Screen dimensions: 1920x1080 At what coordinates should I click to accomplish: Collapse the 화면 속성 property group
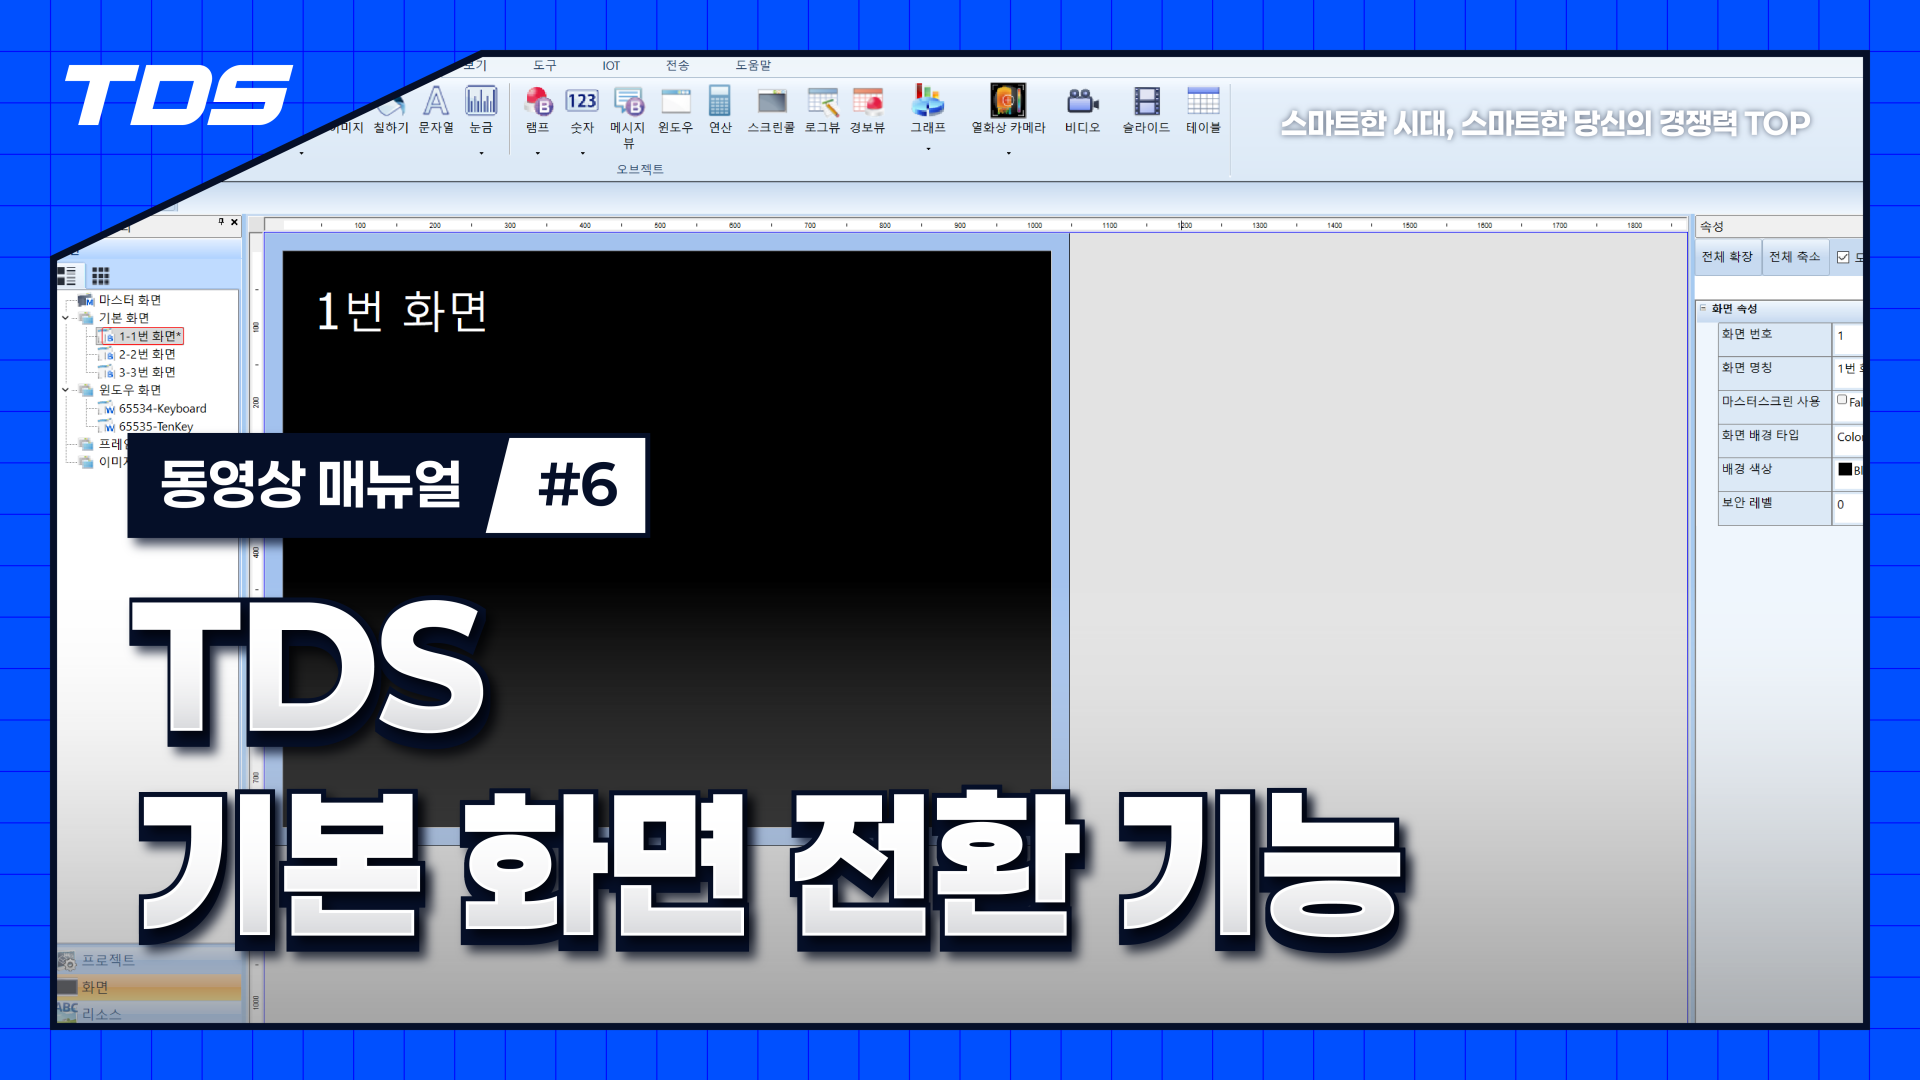pyautogui.click(x=1703, y=308)
